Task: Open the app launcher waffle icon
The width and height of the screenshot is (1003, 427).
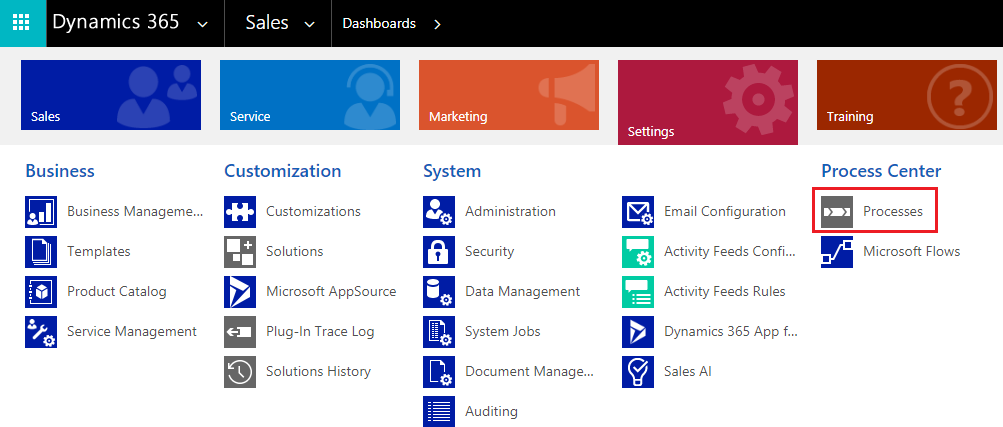Action: coord(22,23)
